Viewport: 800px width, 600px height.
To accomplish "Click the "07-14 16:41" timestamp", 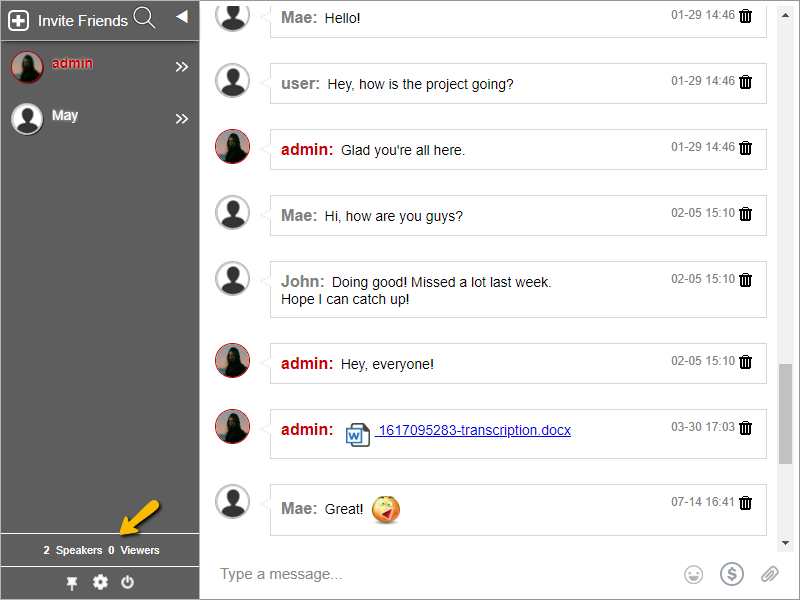I will click(x=703, y=502).
